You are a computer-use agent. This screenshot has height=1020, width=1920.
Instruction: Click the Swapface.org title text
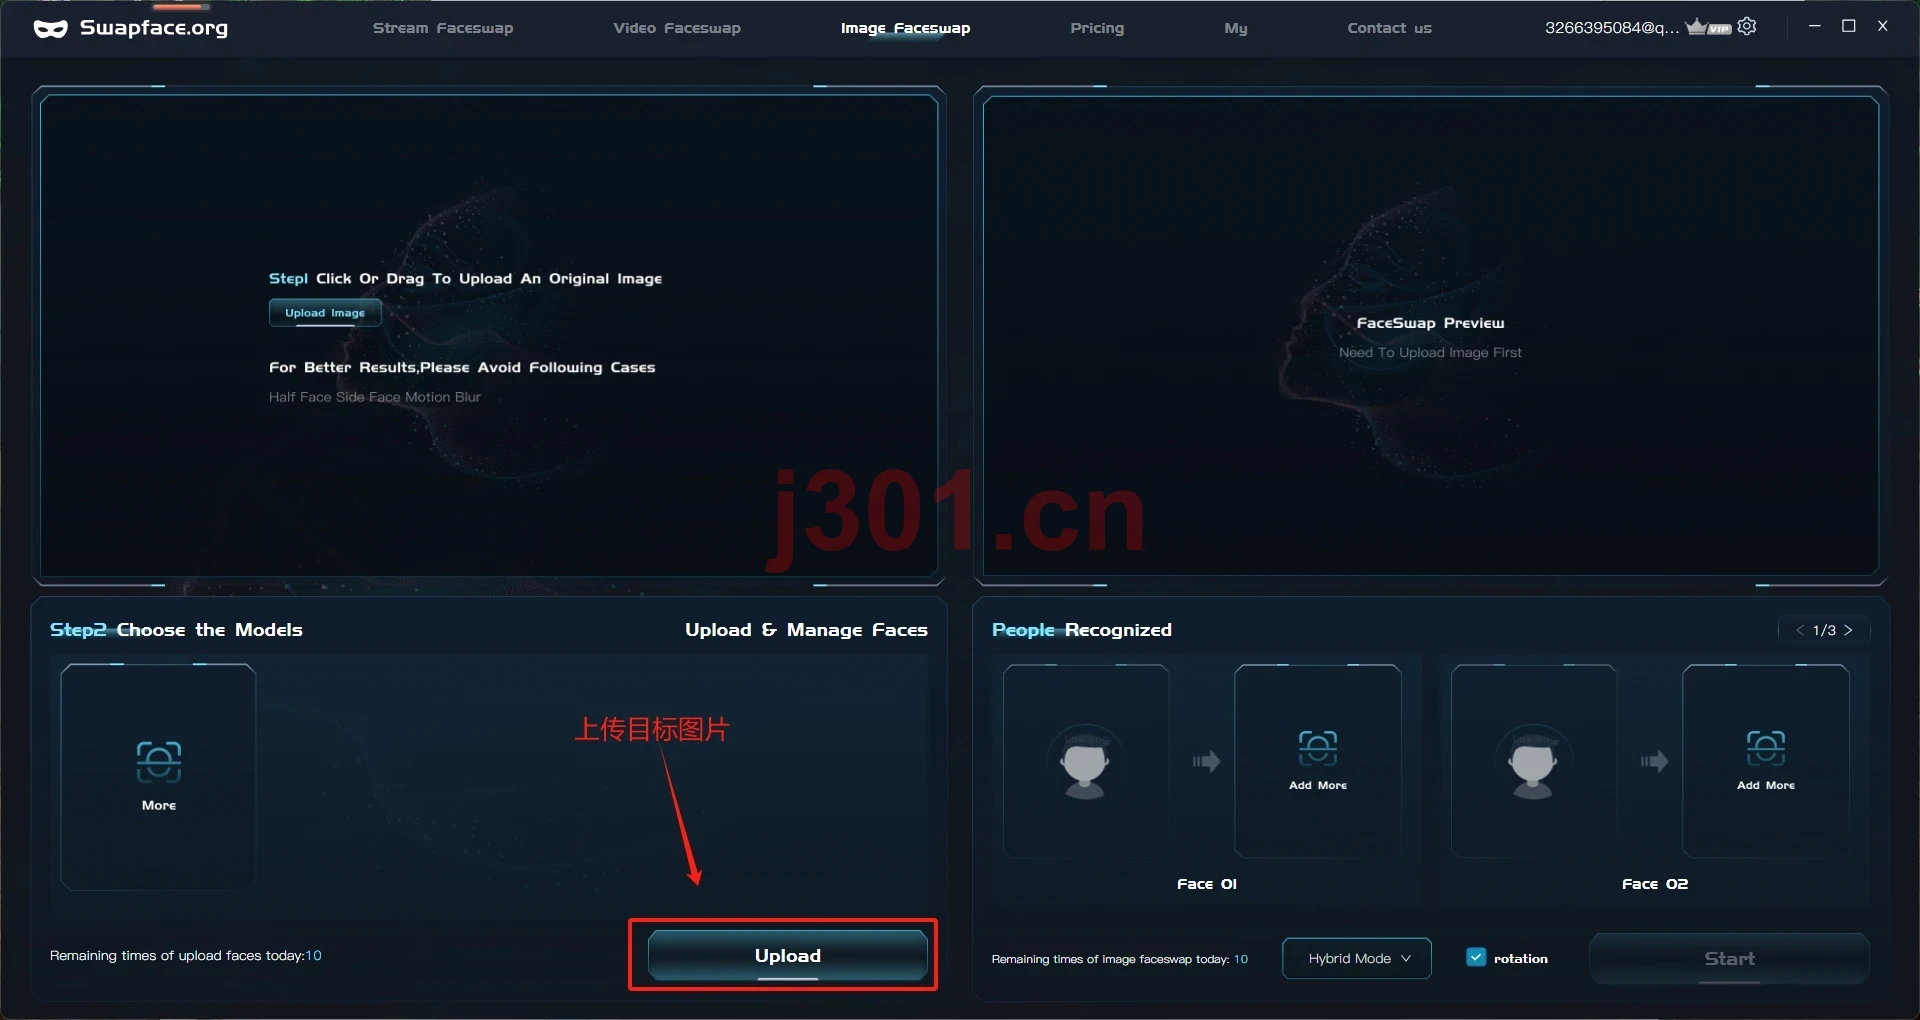[x=154, y=28]
